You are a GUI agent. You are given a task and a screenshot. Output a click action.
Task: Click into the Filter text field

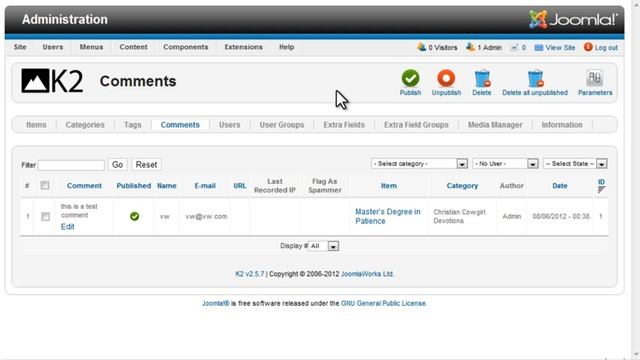point(71,165)
